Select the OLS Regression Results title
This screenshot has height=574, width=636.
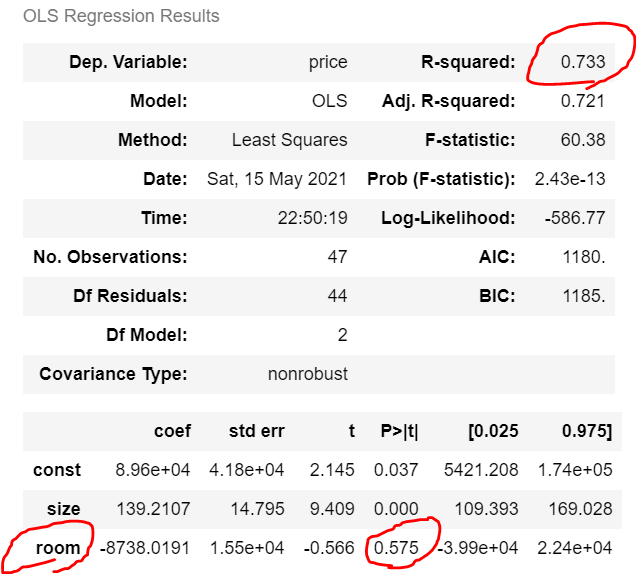click(x=121, y=16)
